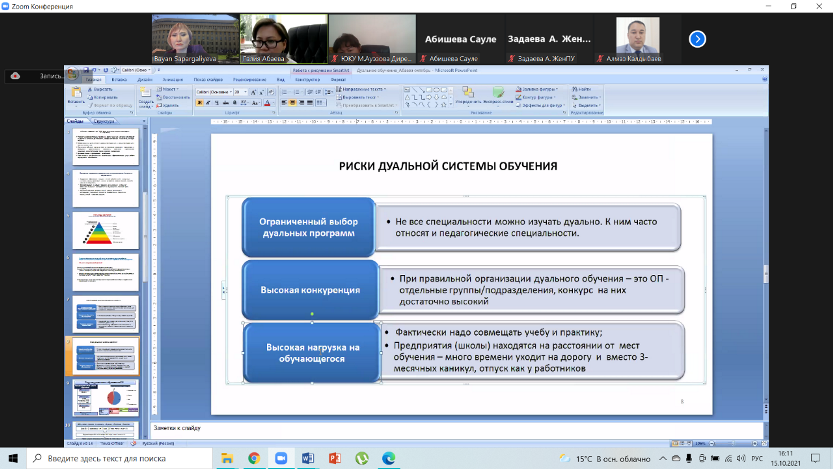Click the Office button in PowerPoint
The image size is (833, 469).
click(x=72, y=73)
